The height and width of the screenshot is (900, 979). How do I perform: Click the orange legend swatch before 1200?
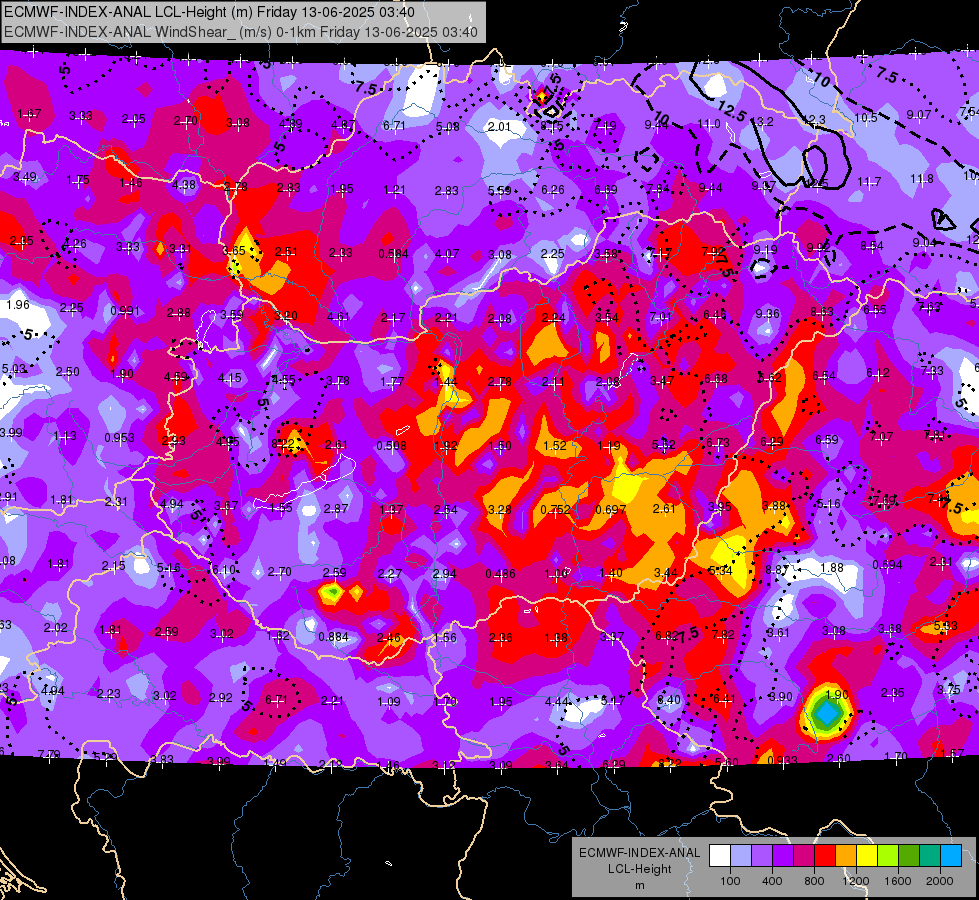(x=846, y=855)
